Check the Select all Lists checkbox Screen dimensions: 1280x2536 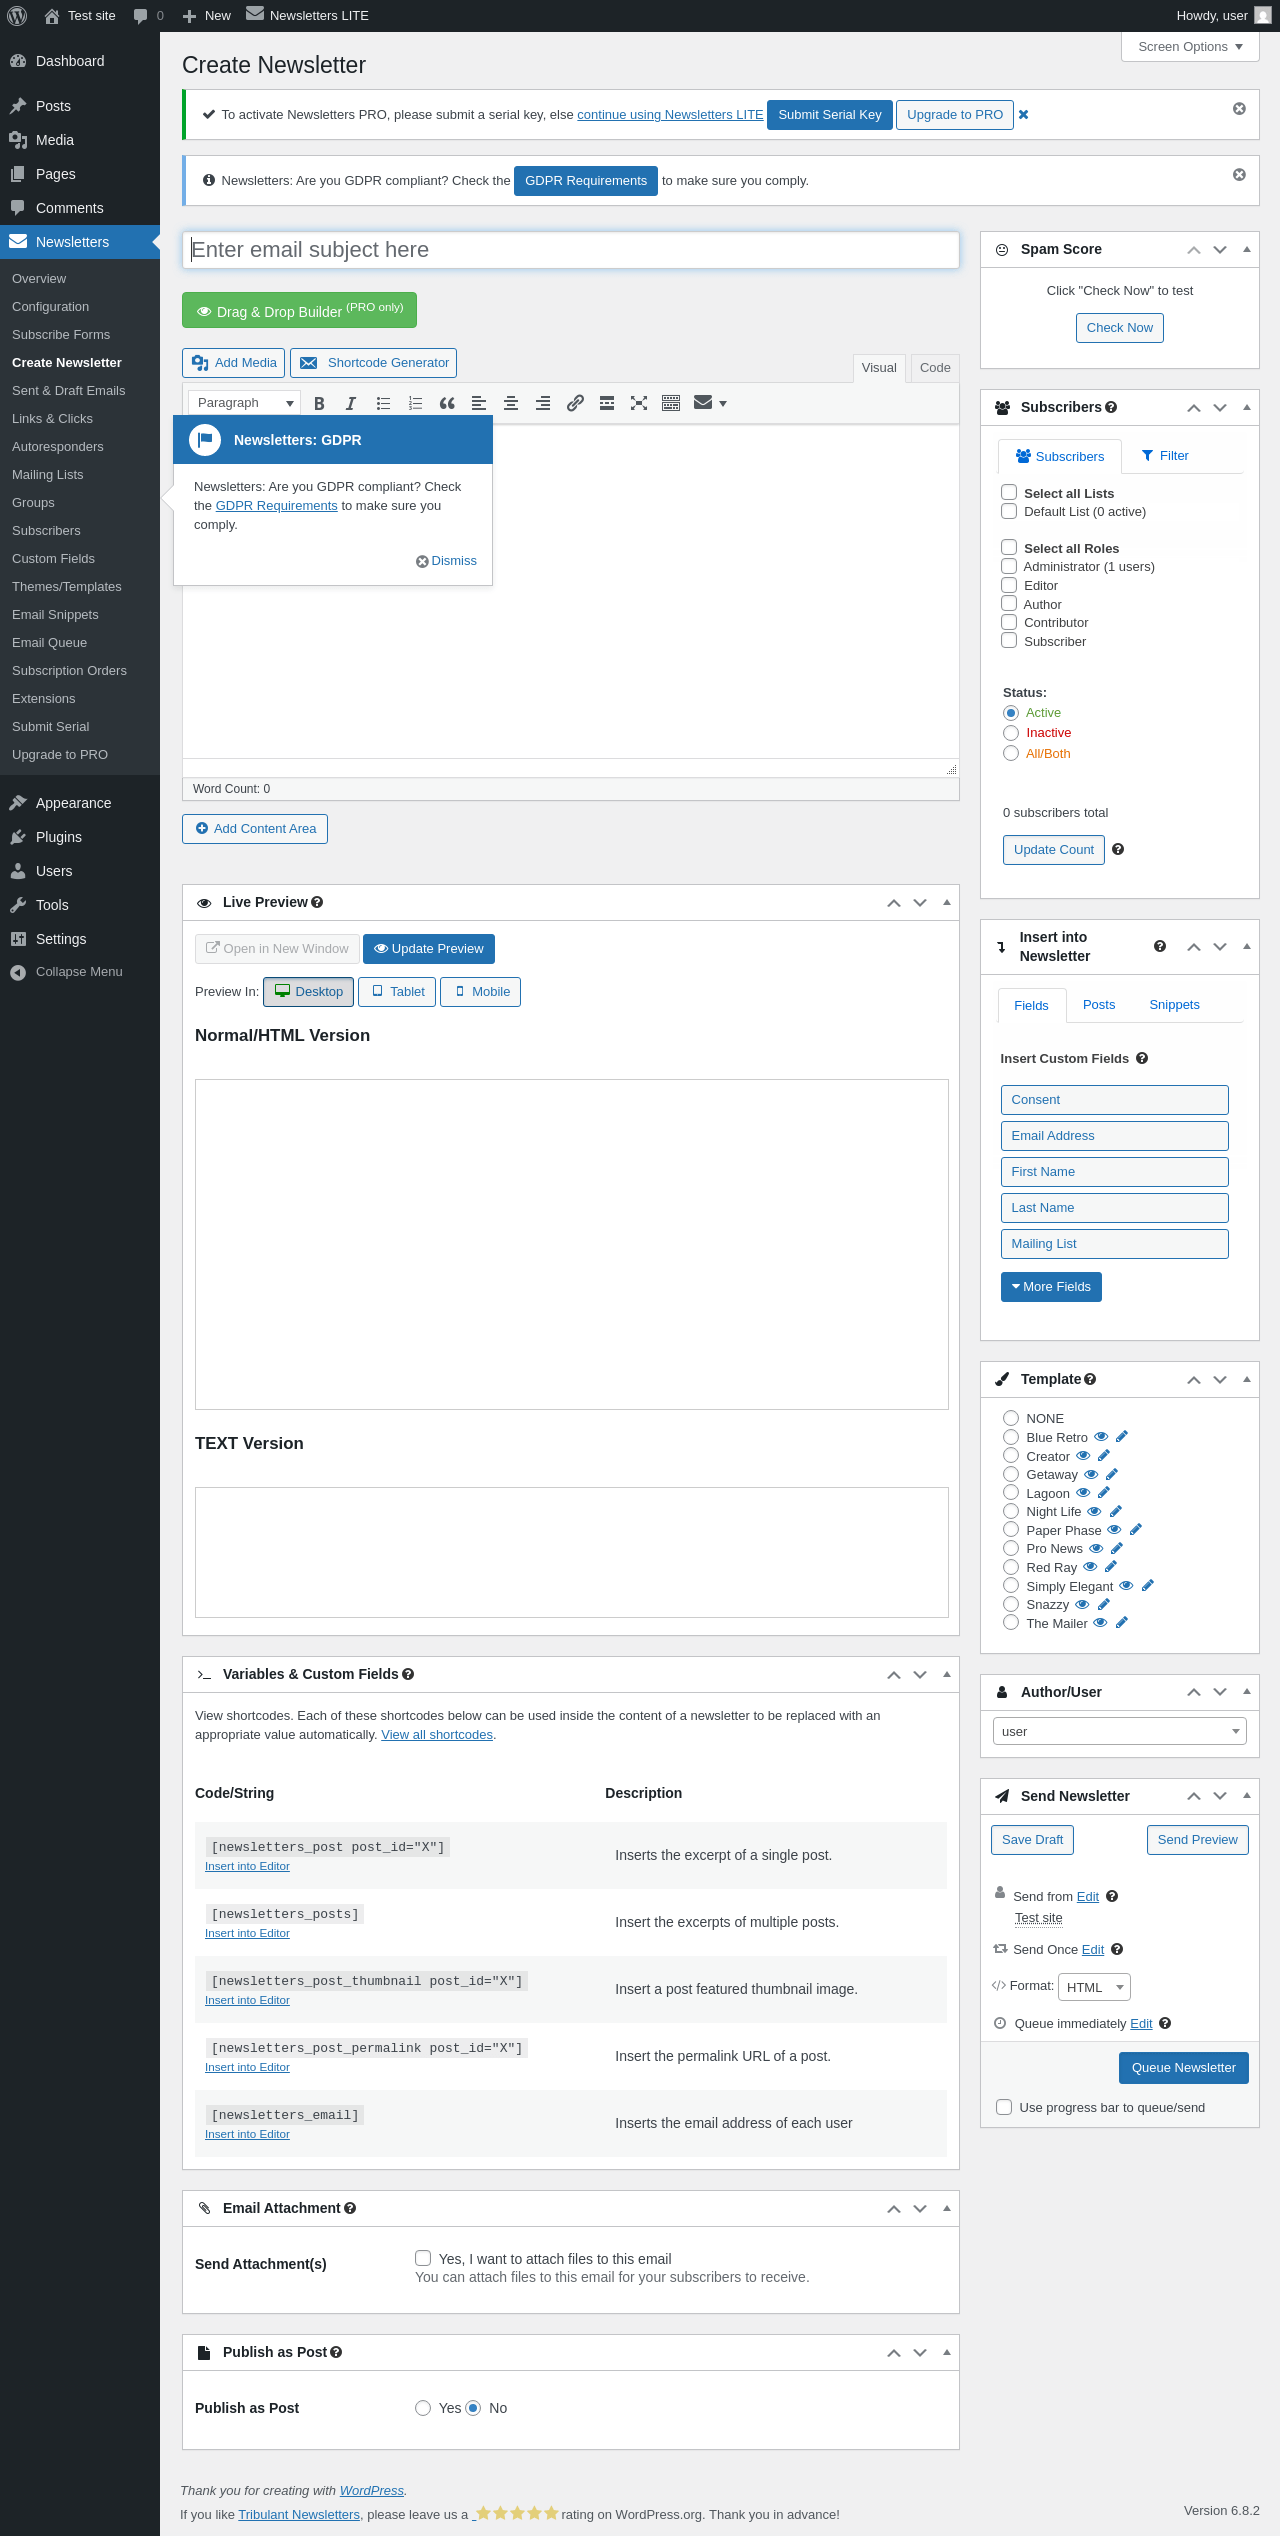tap(1009, 492)
